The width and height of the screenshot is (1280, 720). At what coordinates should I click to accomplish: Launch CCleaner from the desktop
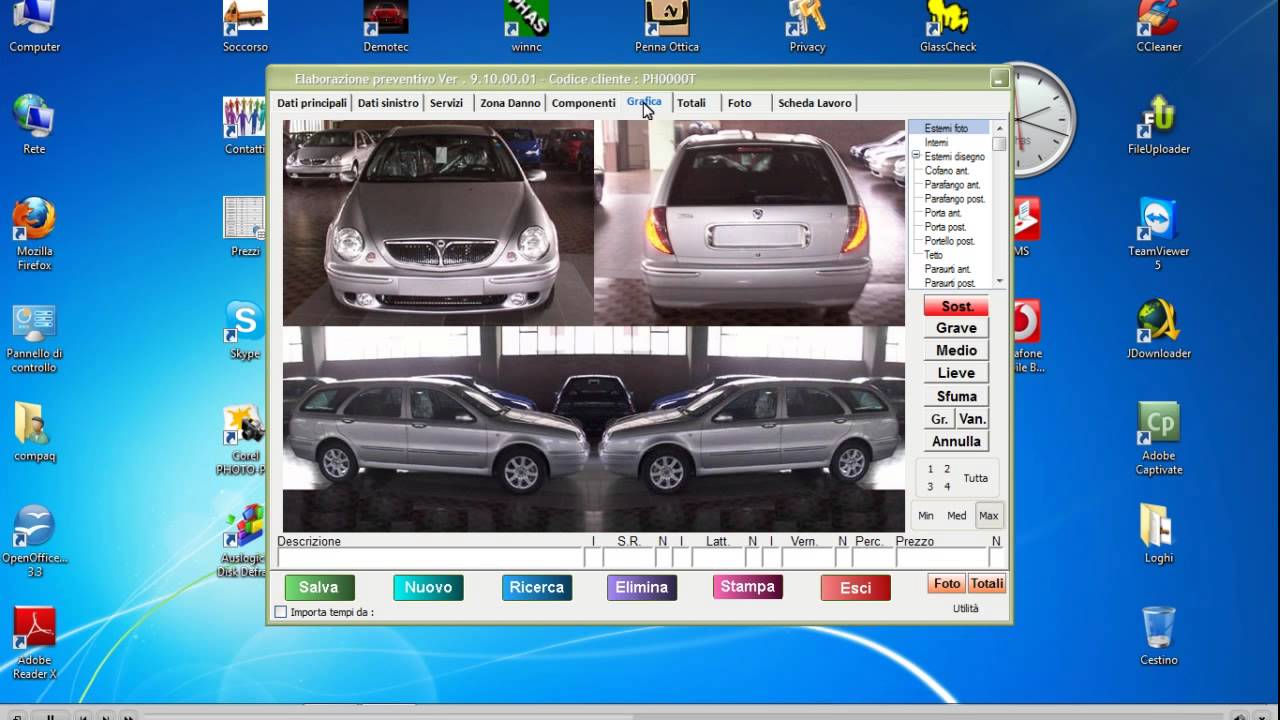tap(1159, 27)
